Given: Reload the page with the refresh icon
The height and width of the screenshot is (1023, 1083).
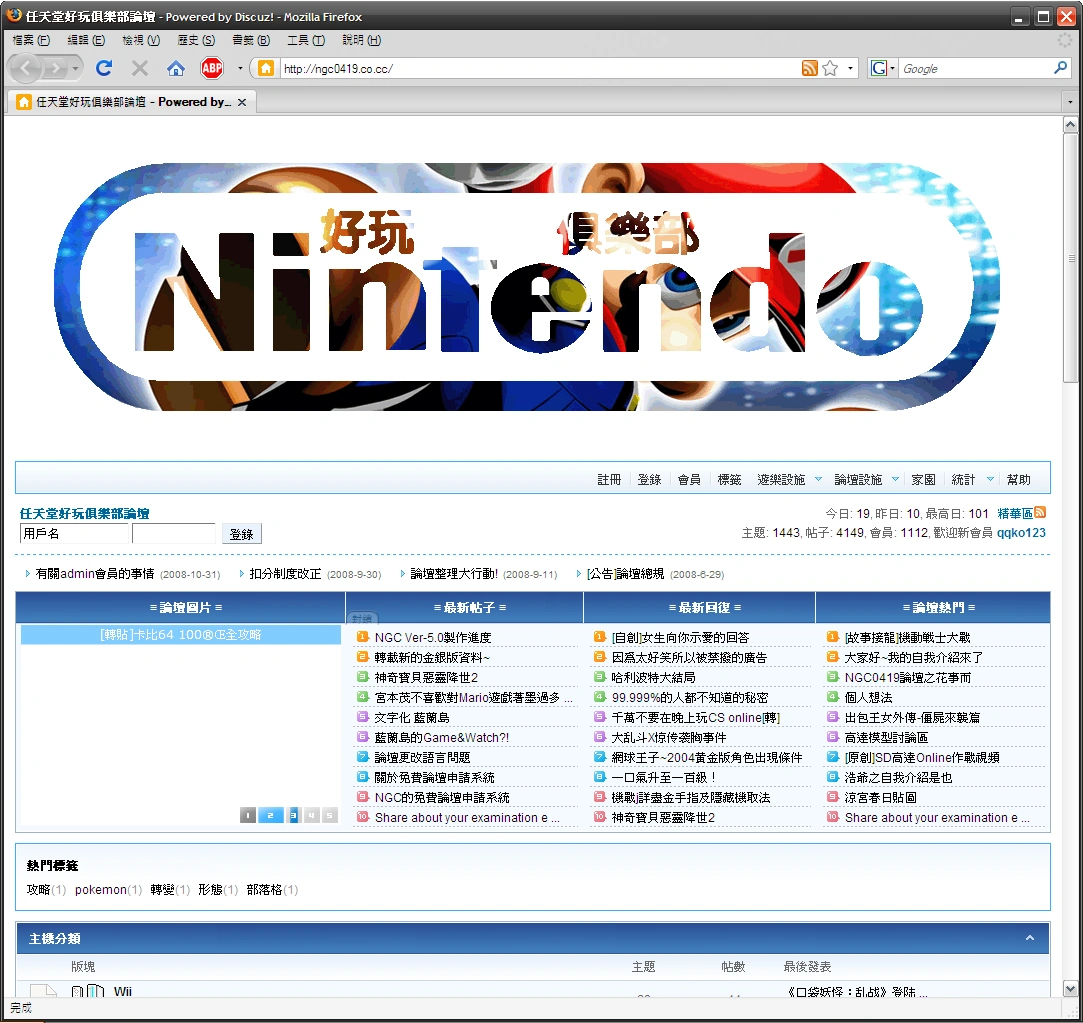Looking at the screenshot, I should point(104,68).
